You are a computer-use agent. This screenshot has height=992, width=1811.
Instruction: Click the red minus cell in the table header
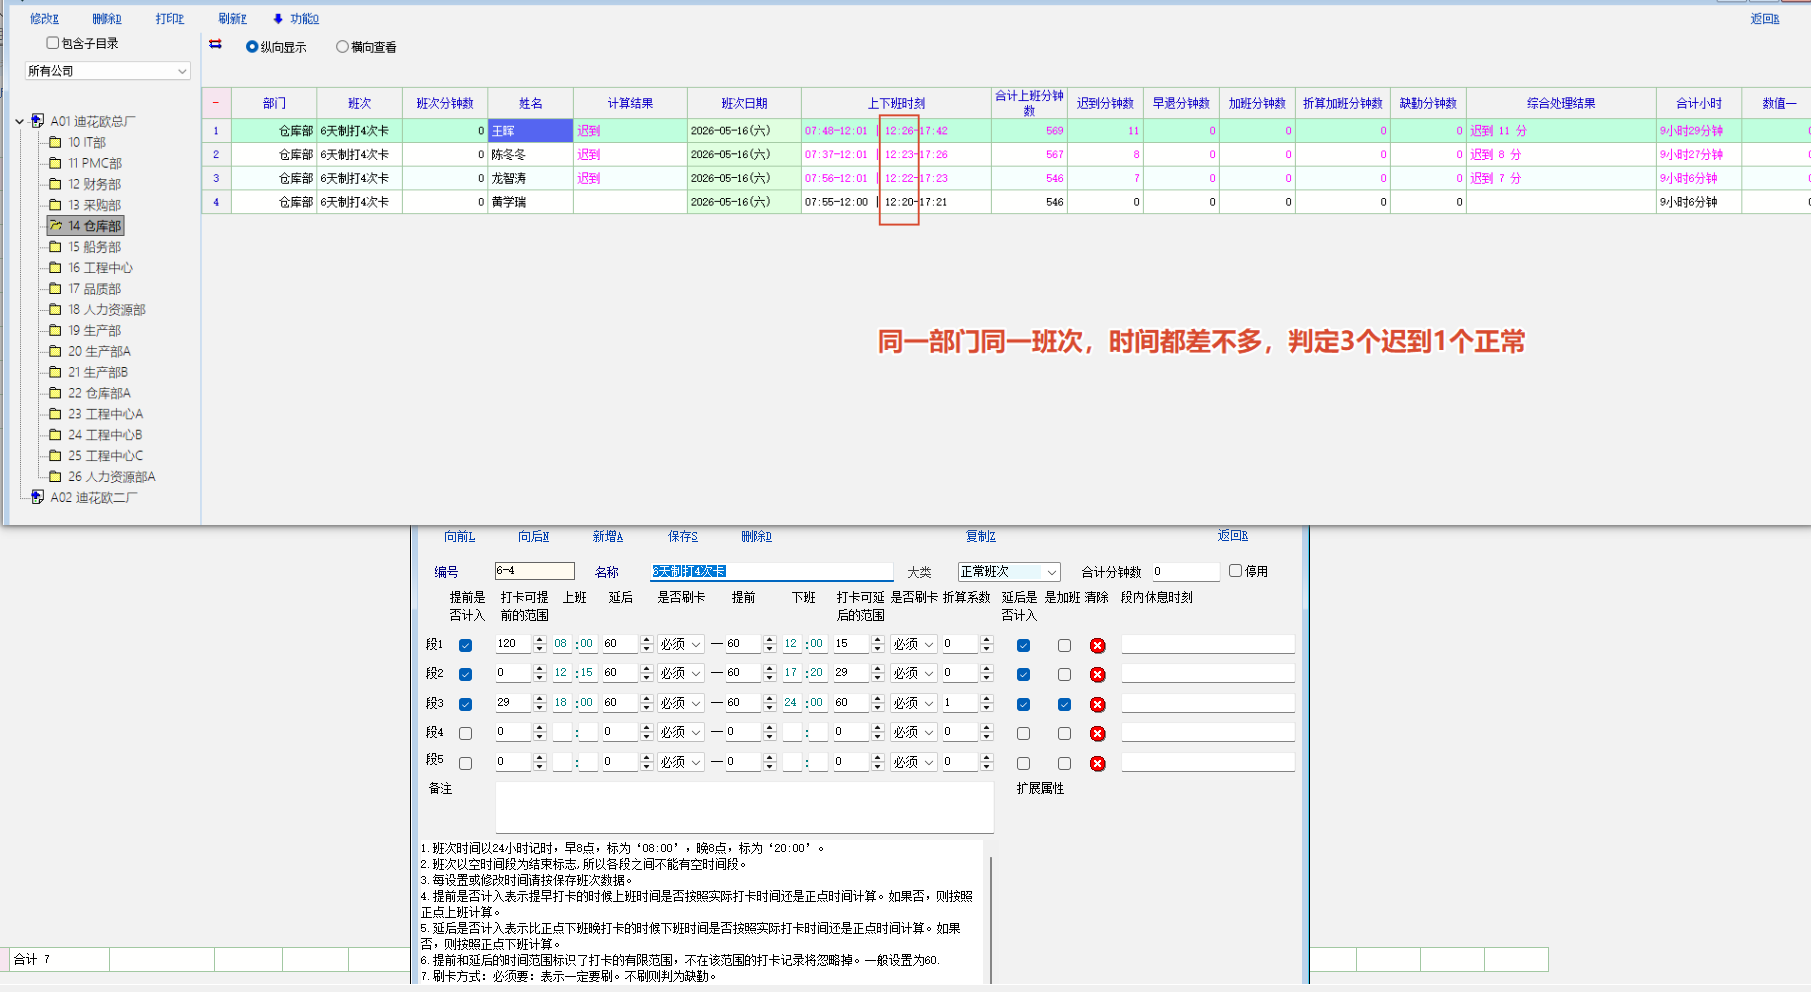(x=216, y=103)
